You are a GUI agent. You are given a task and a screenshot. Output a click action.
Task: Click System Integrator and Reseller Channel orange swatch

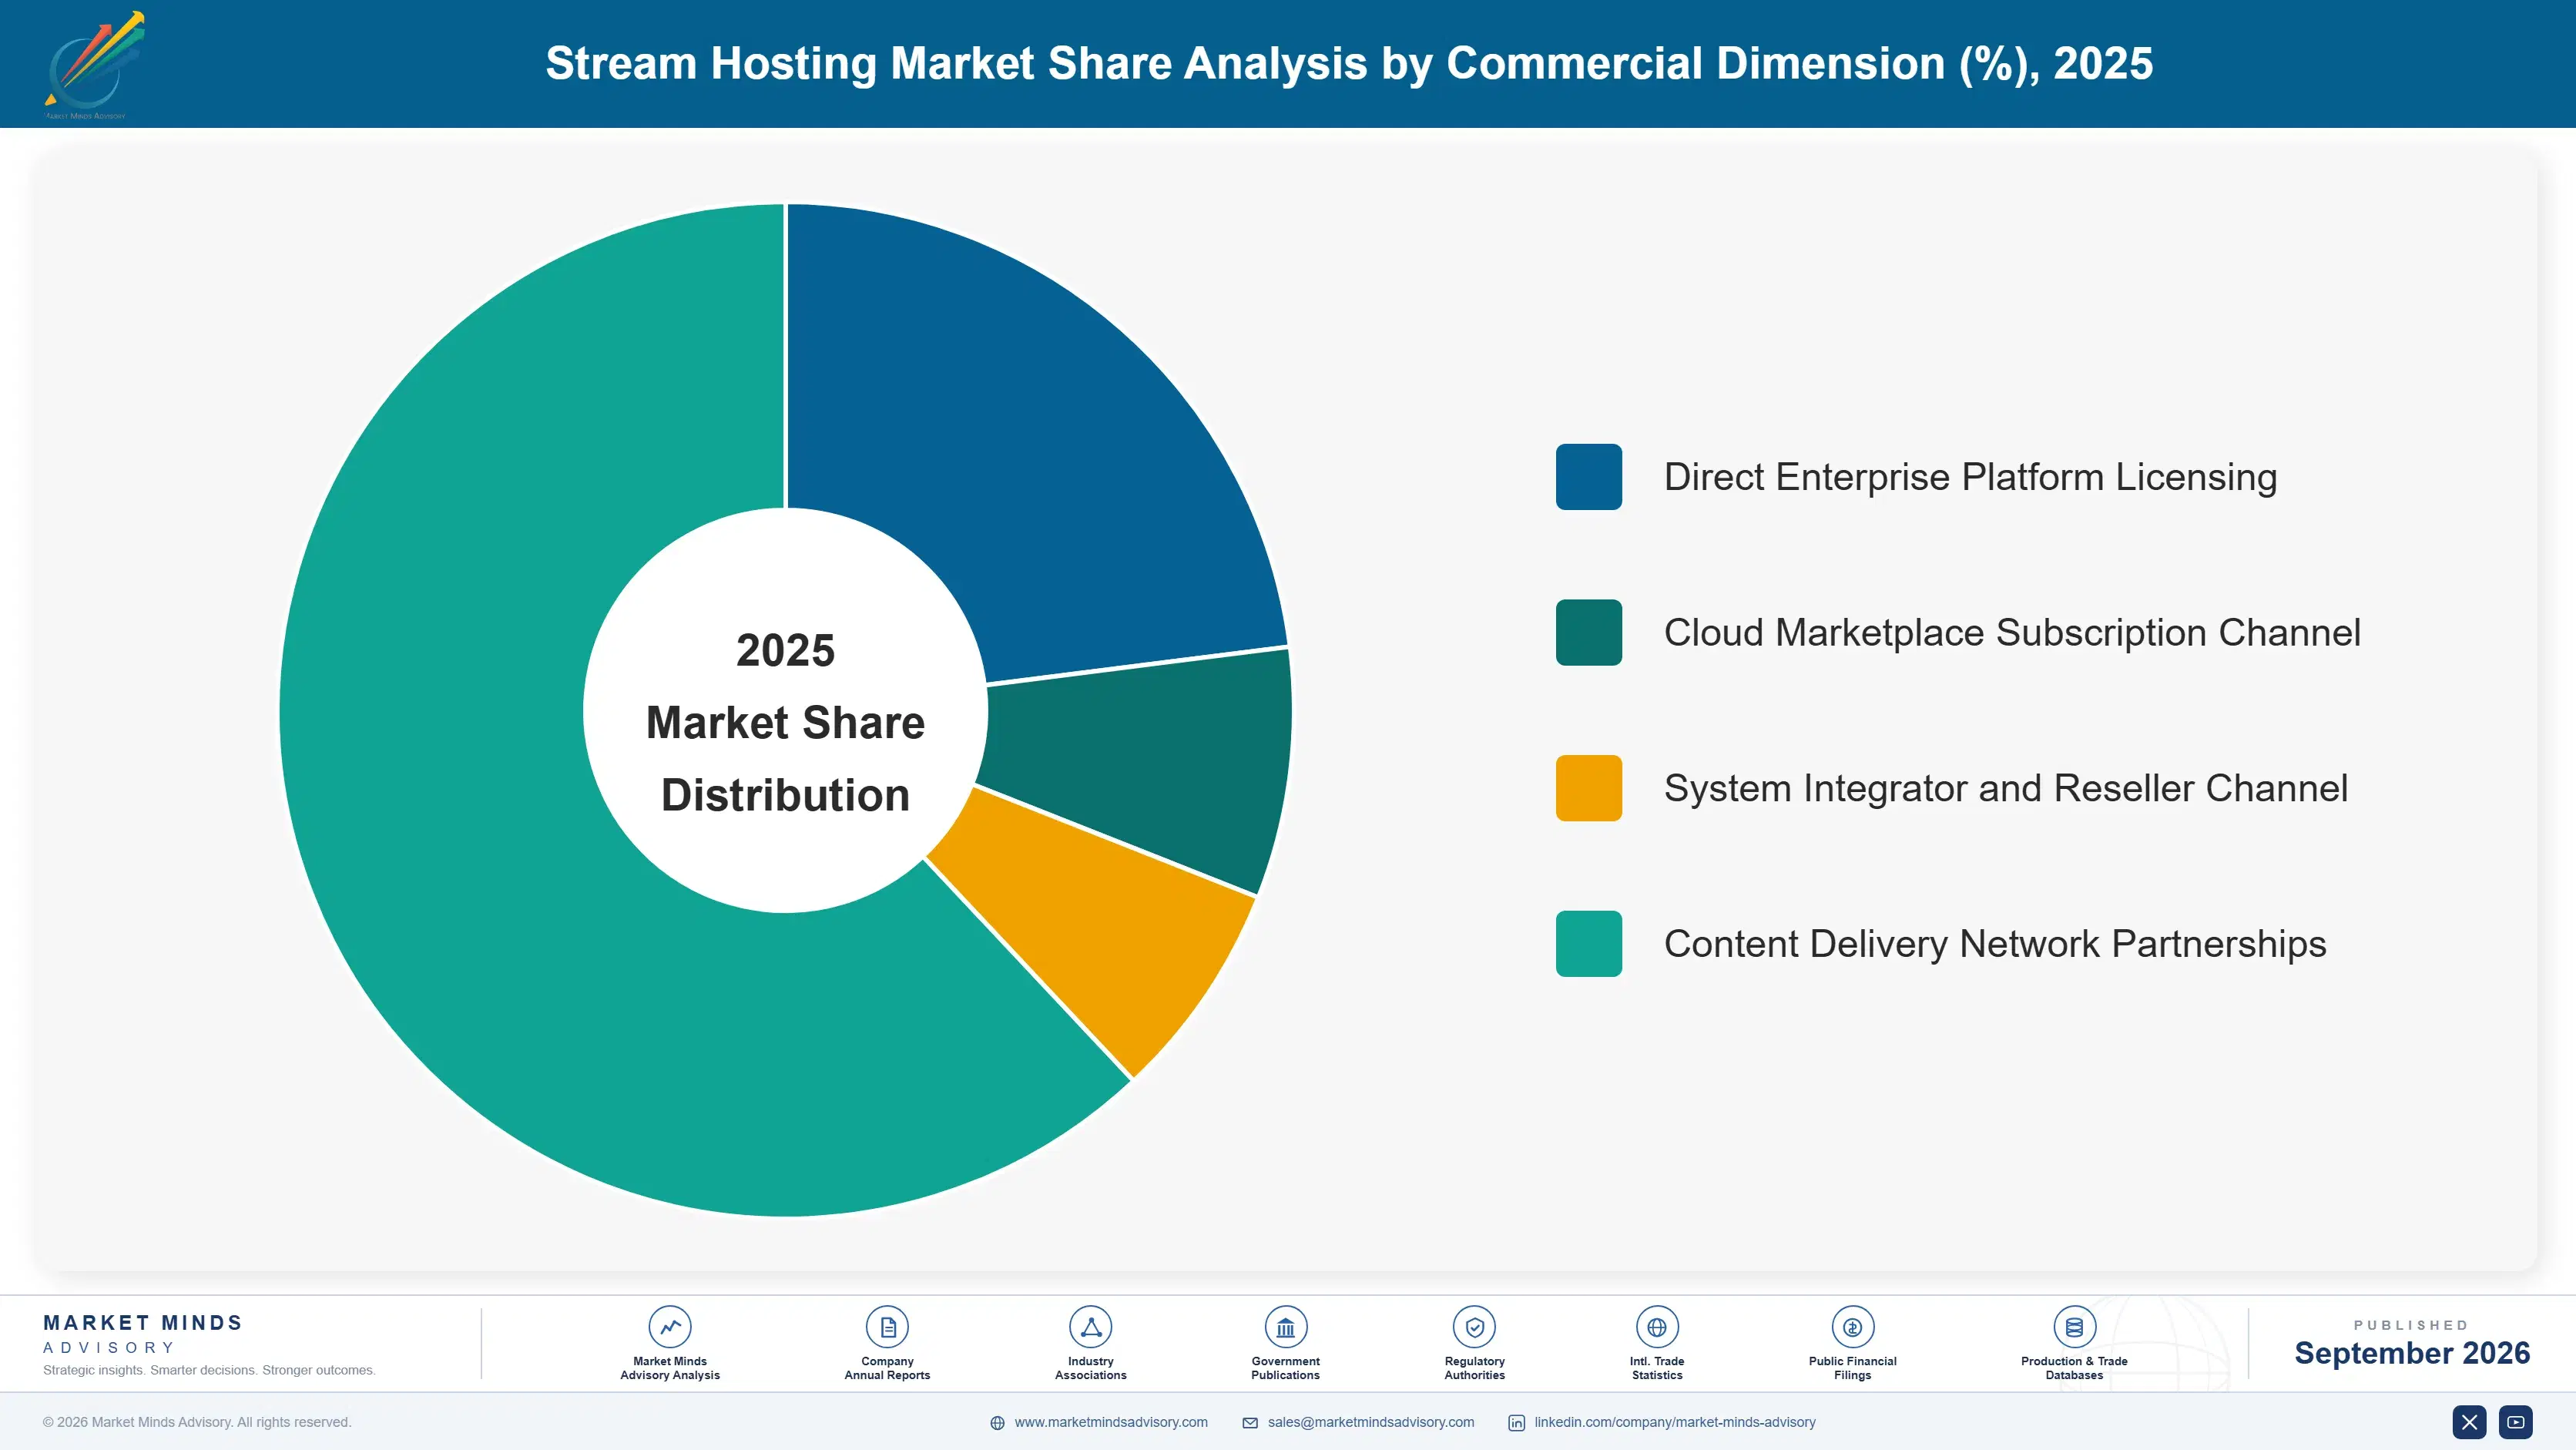pyautogui.click(x=1589, y=788)
